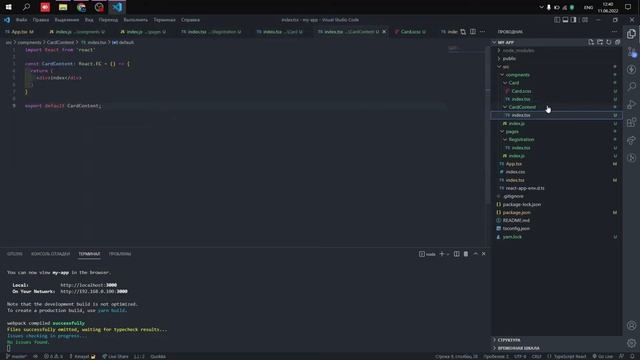Viewport: 640px width, 360px height.
Task: Split the terminal panel
Action: [x=456, y=254]
